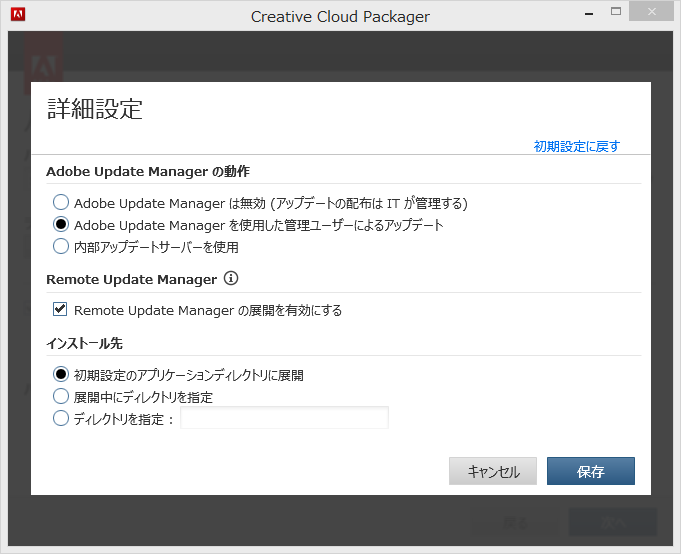Select 'ディレクトリを指定：' radio button

coord(61,419)
